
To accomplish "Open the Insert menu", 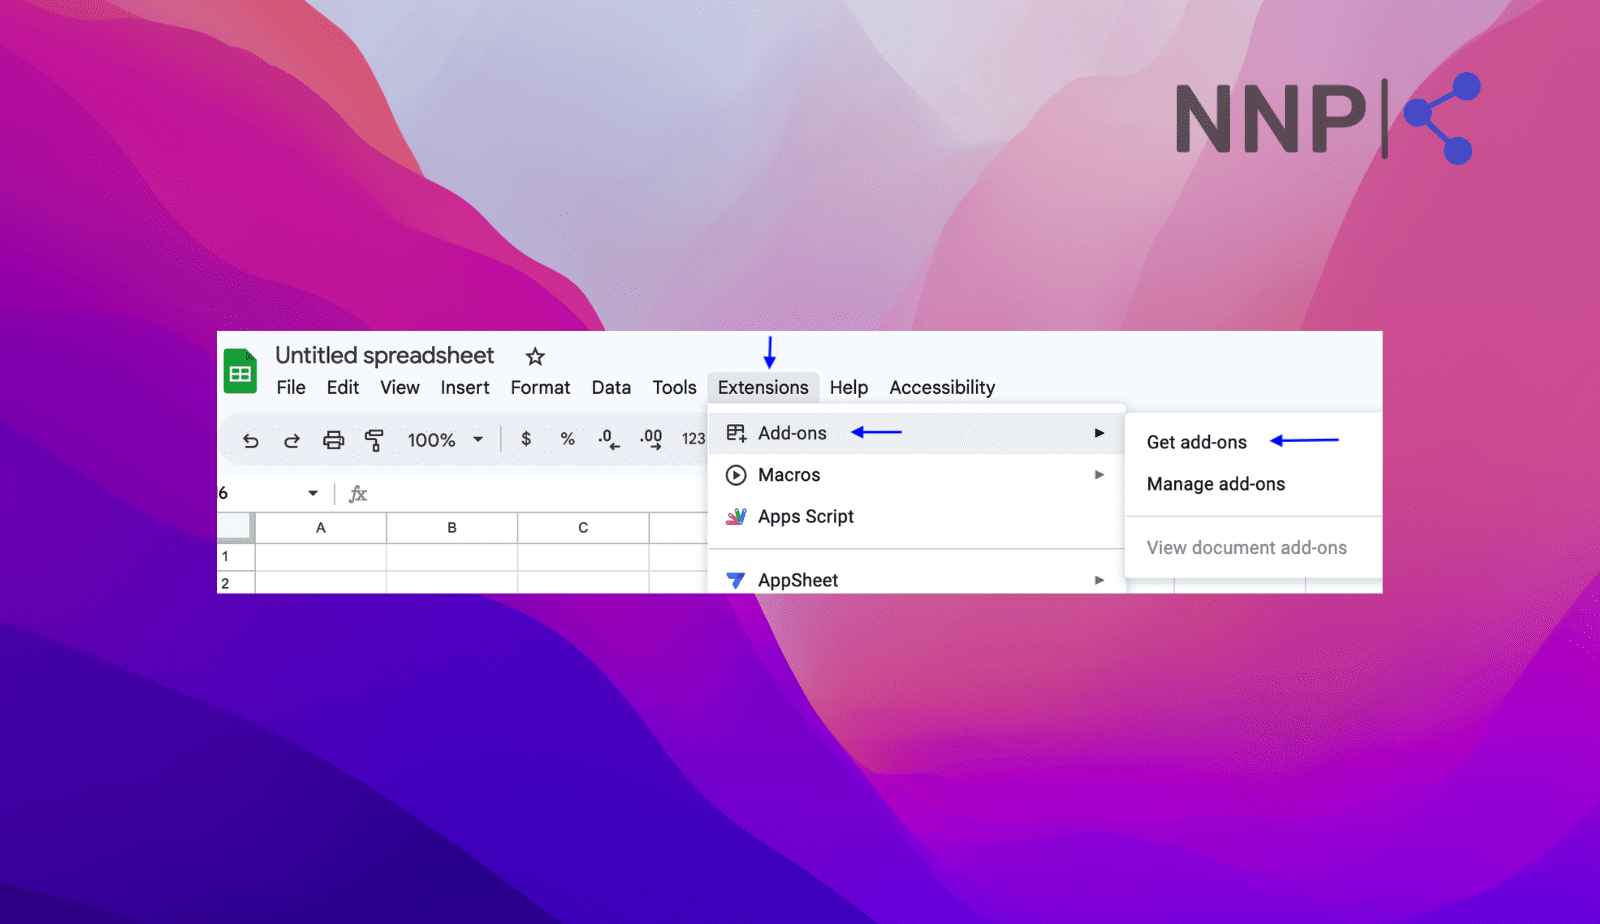I will pos(465,387).
